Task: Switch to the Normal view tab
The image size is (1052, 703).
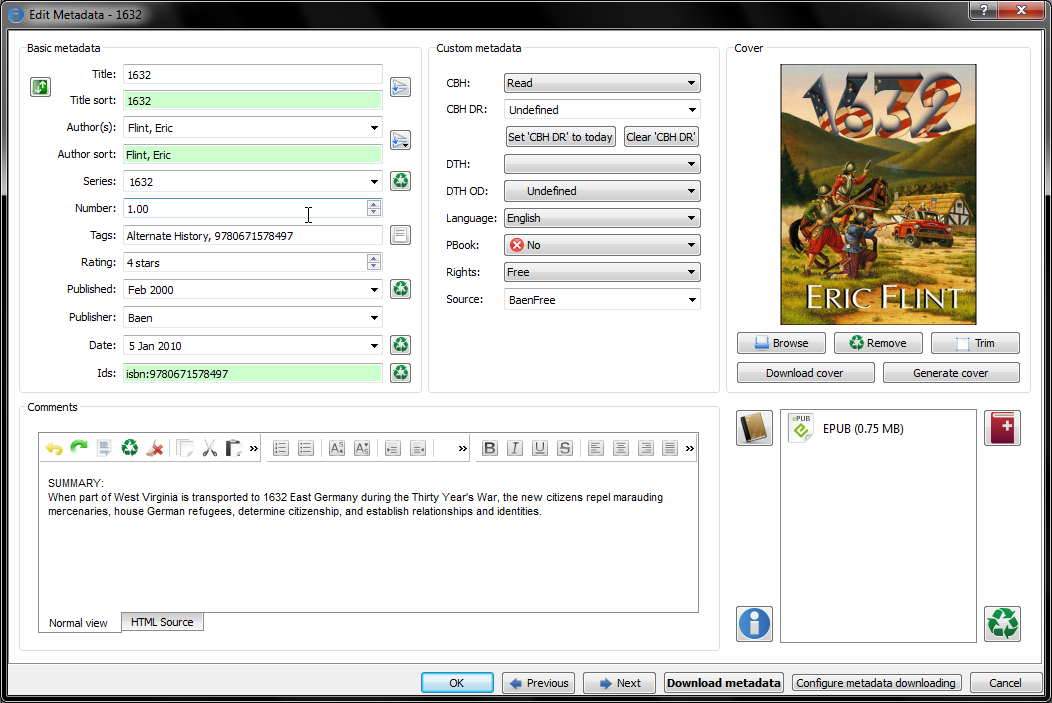Action: point(78,623)
